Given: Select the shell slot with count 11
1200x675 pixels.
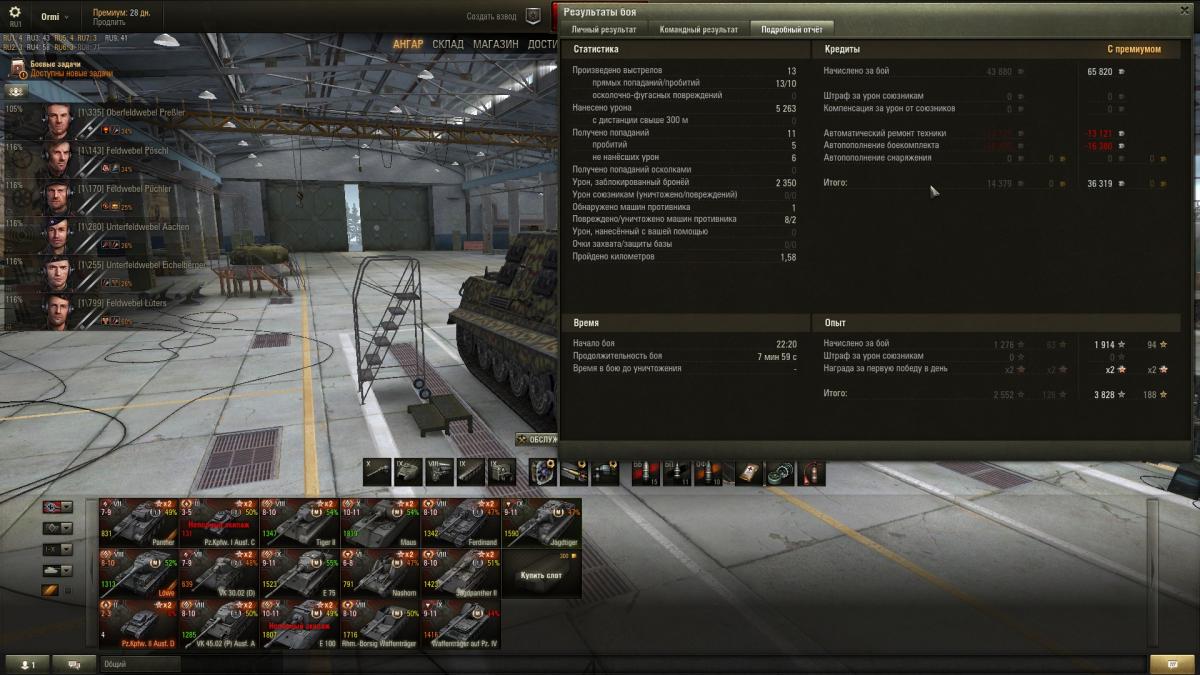Looking at the screenshot, I should click(x=677, y=471).
